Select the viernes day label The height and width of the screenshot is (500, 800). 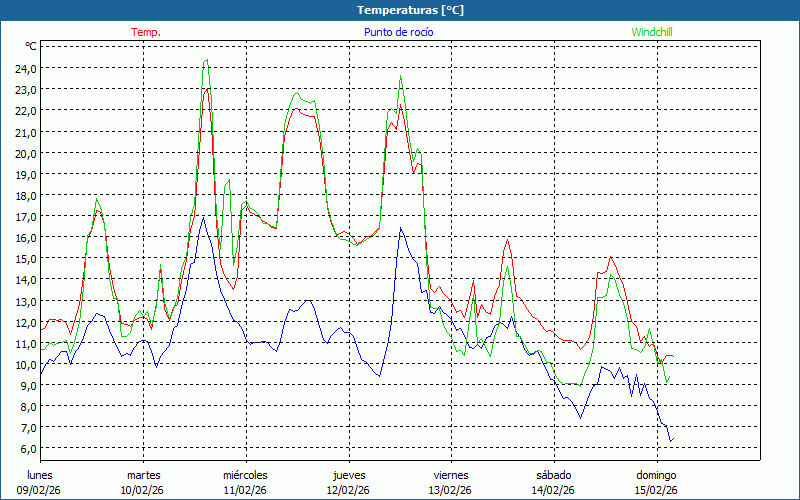[451, 475]
